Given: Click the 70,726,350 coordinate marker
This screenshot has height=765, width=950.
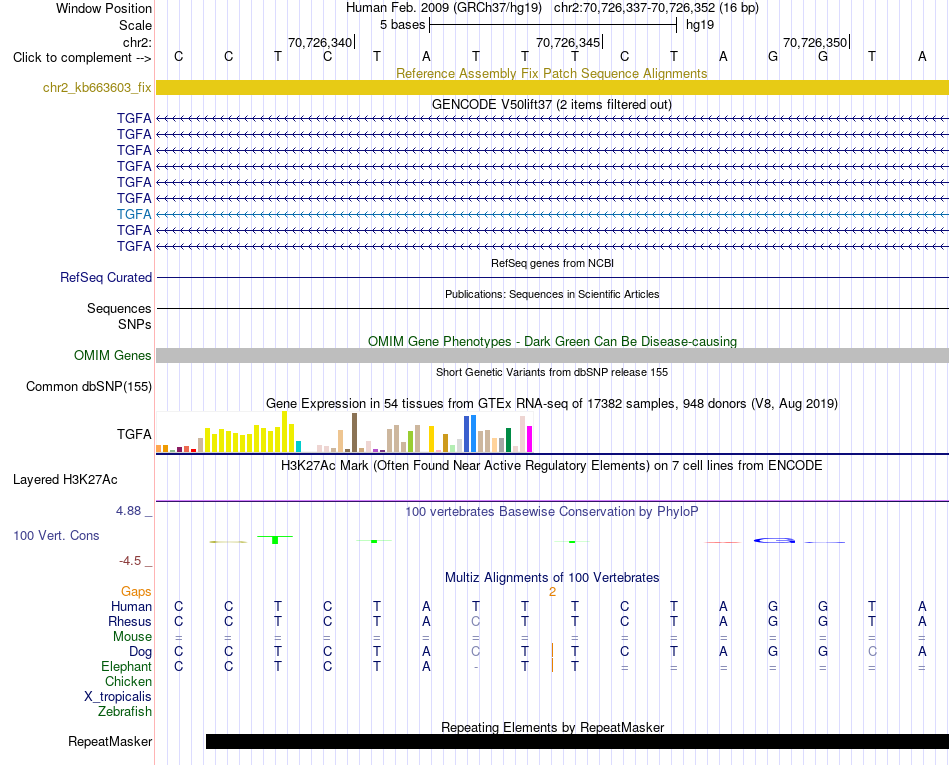Looking at the screenshot, I should [x=815, y=42].
